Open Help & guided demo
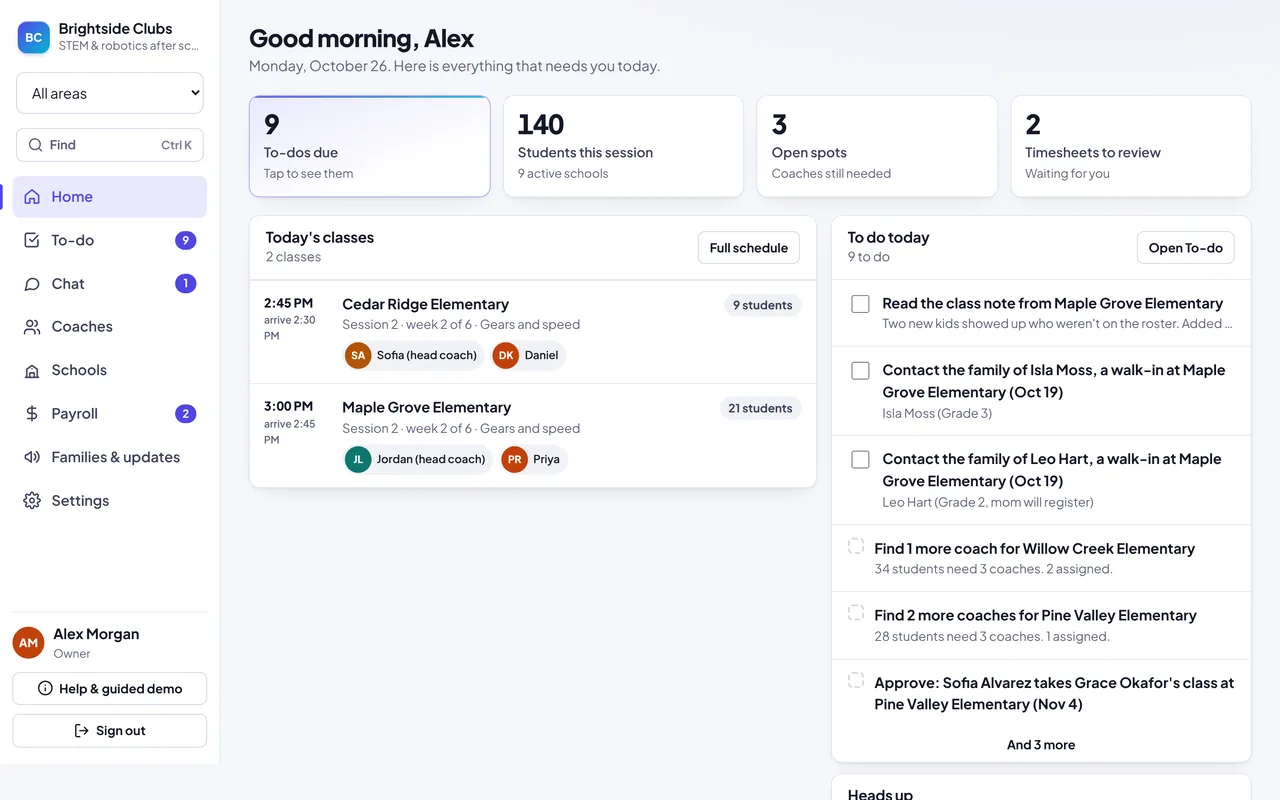Viewport: 1280px width, 800px height. tap(110, 689)
